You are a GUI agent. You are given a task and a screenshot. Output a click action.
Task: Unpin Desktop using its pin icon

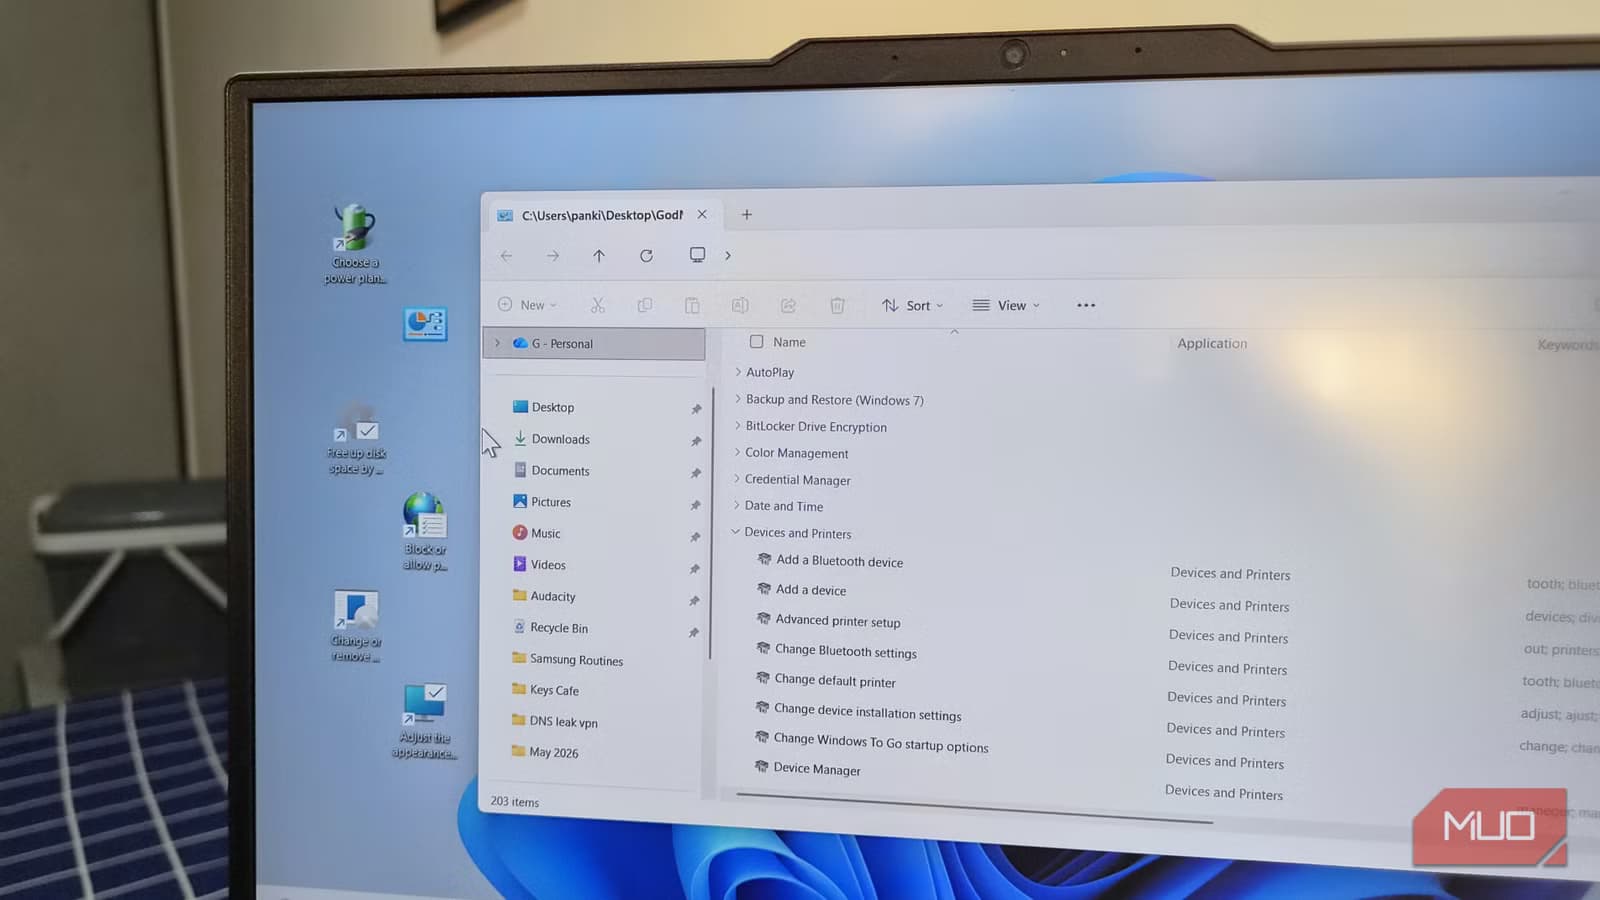pos(696,409)
